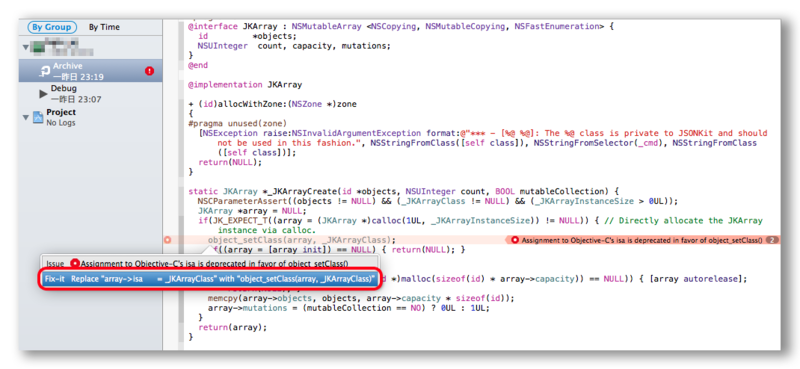Click the "[NSException raise:" line
800x369 pixels.
[482, 133]
